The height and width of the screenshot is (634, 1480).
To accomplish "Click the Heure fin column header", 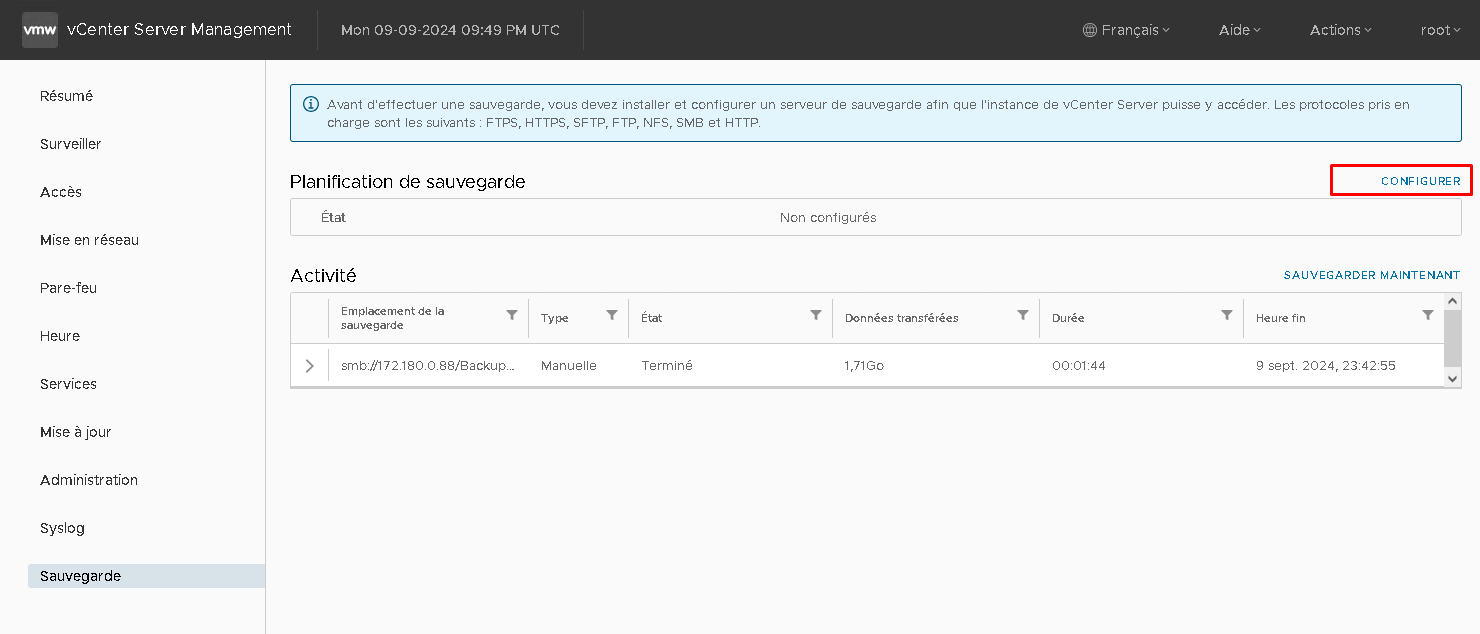I will tap(1281, 318).
